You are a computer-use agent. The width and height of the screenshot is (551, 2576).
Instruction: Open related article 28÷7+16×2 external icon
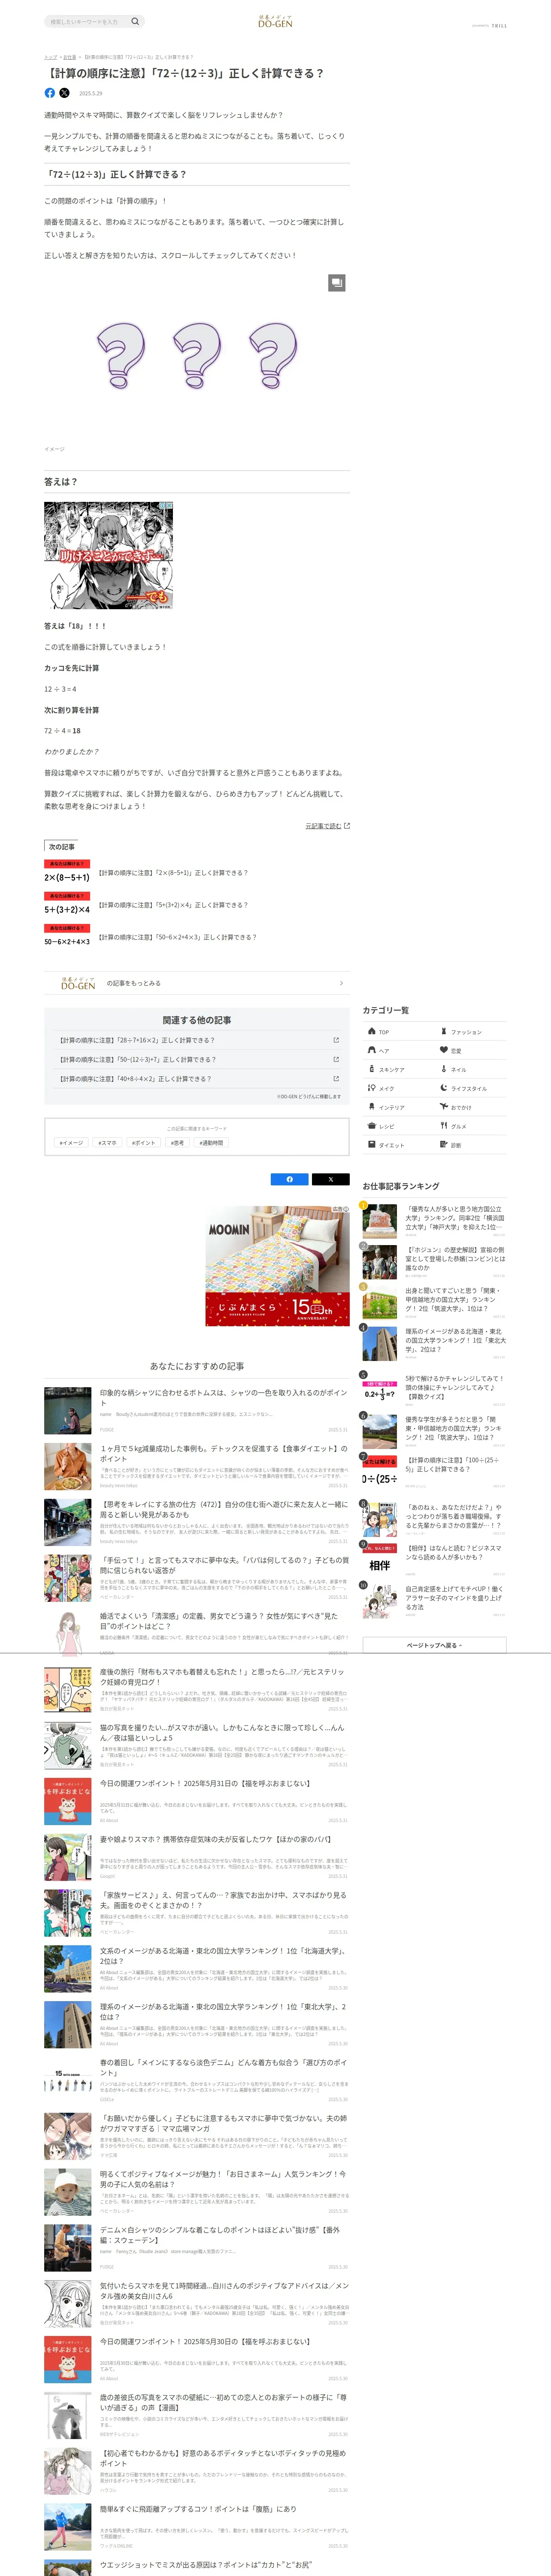(336, 1040)
